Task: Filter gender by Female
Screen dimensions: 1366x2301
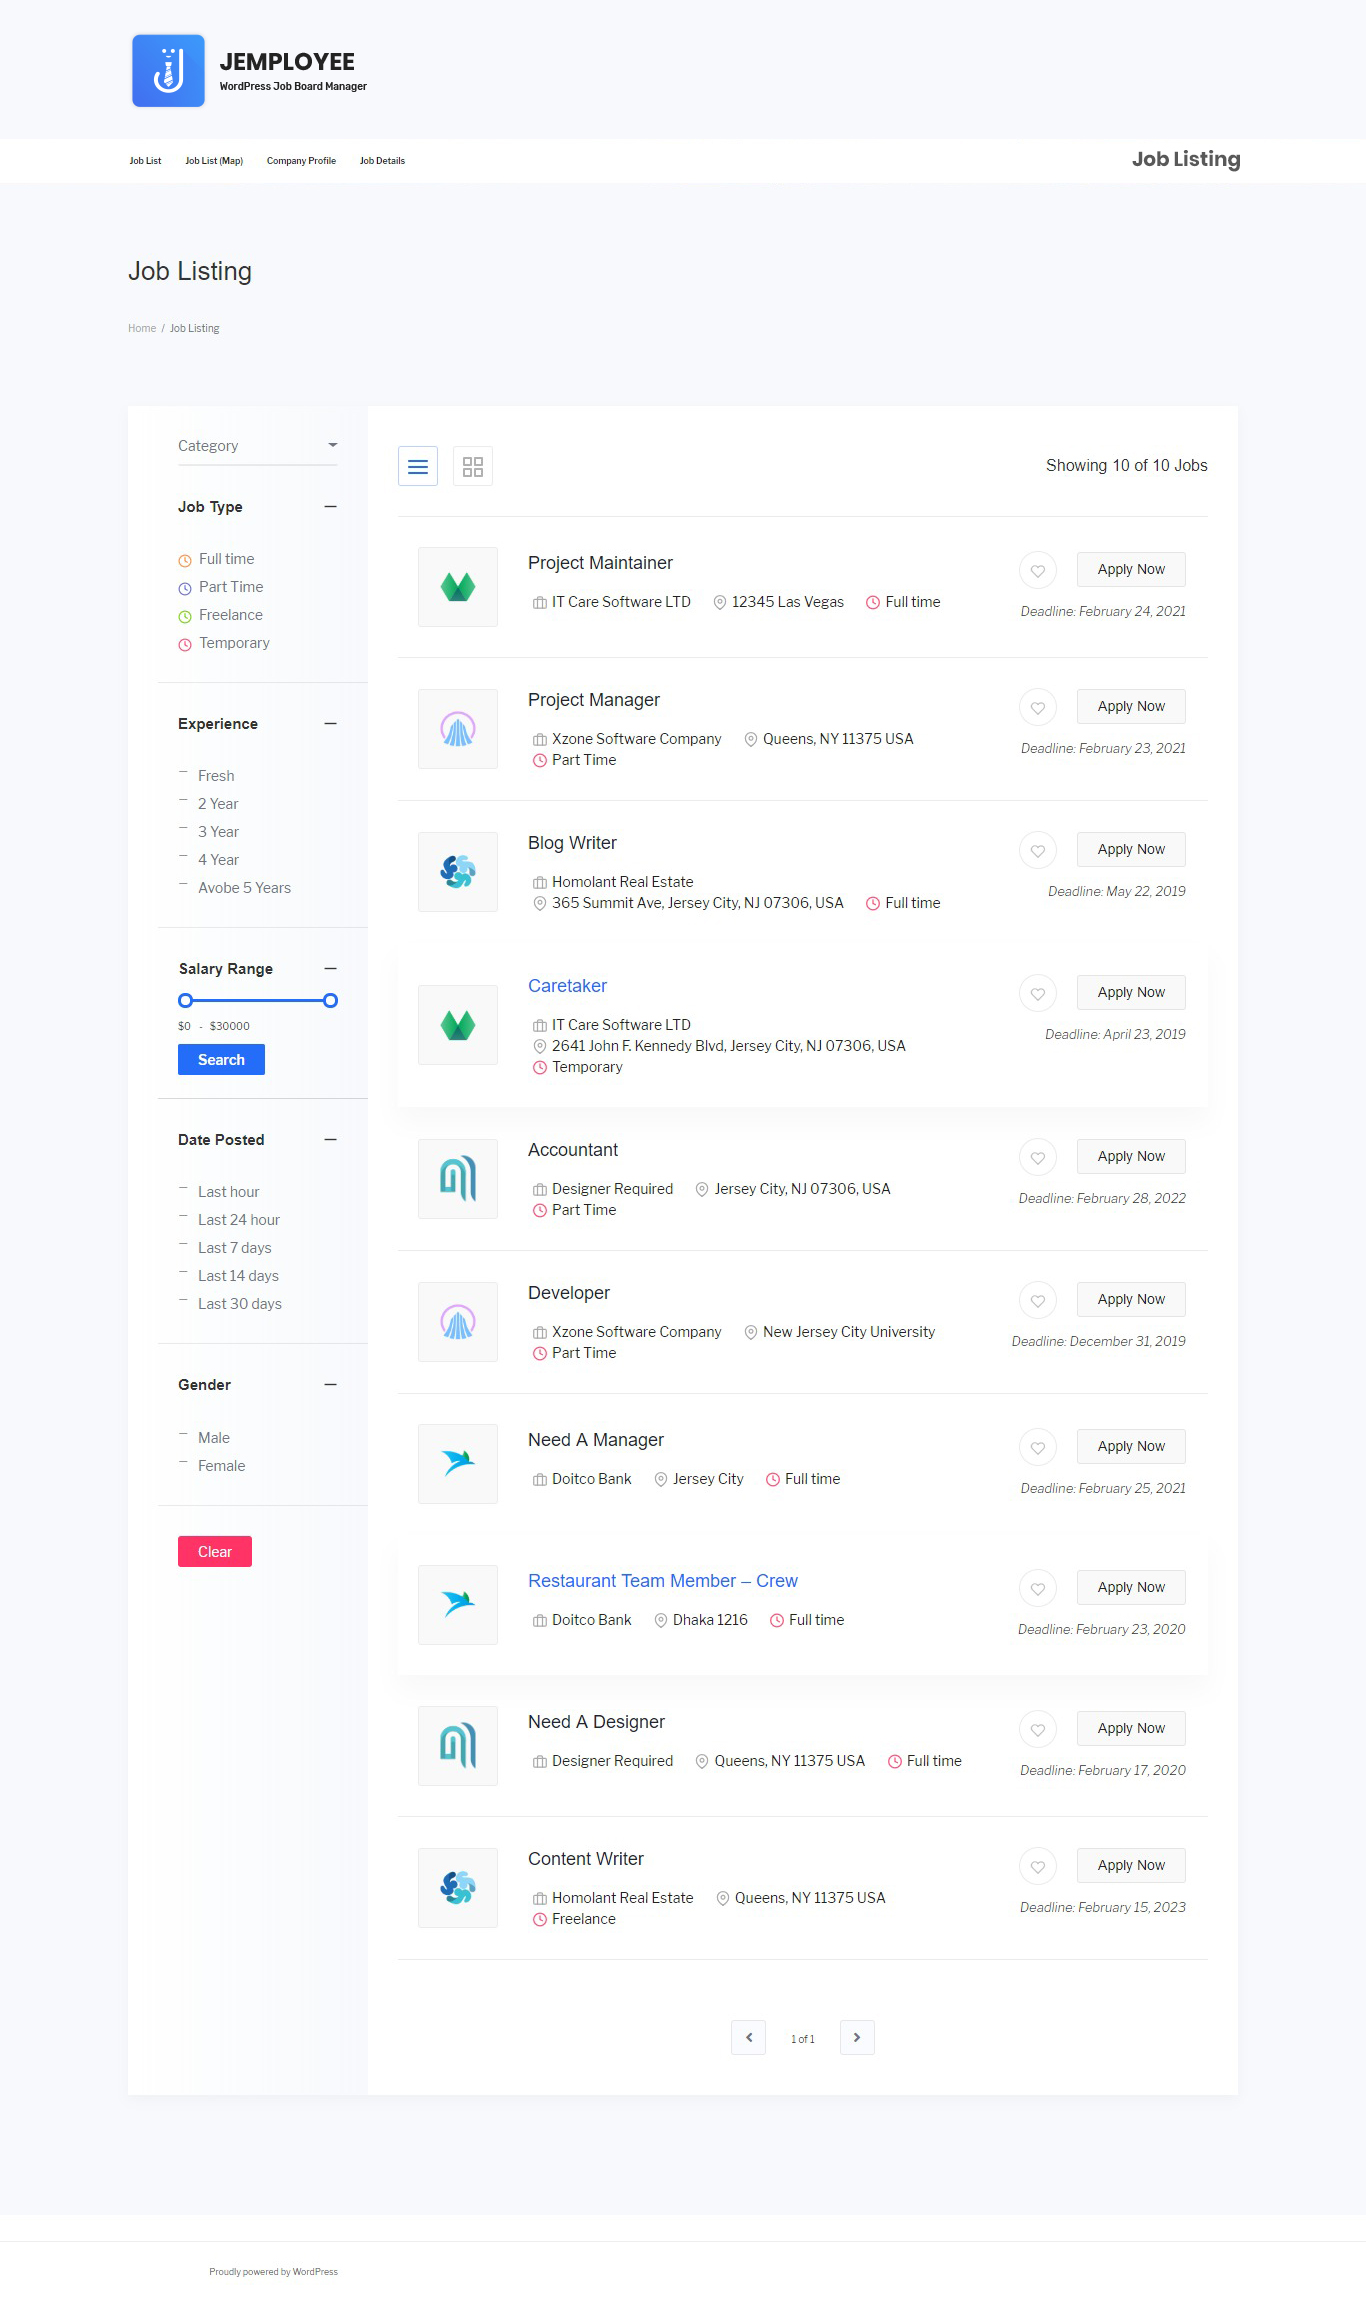Action: [221, 1466]
